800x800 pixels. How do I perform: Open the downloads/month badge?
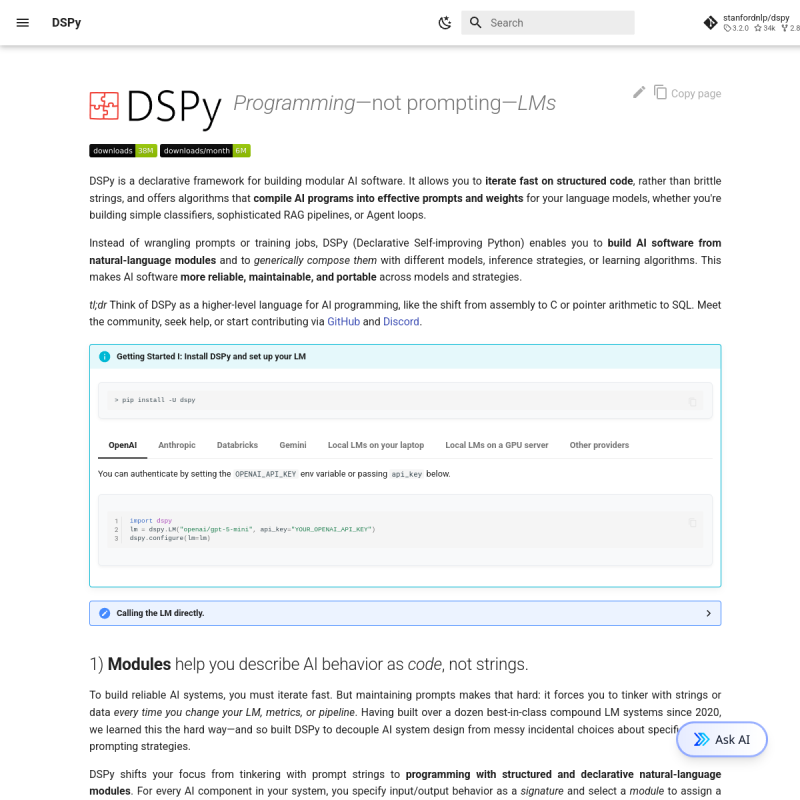click(x=205, y=150)
